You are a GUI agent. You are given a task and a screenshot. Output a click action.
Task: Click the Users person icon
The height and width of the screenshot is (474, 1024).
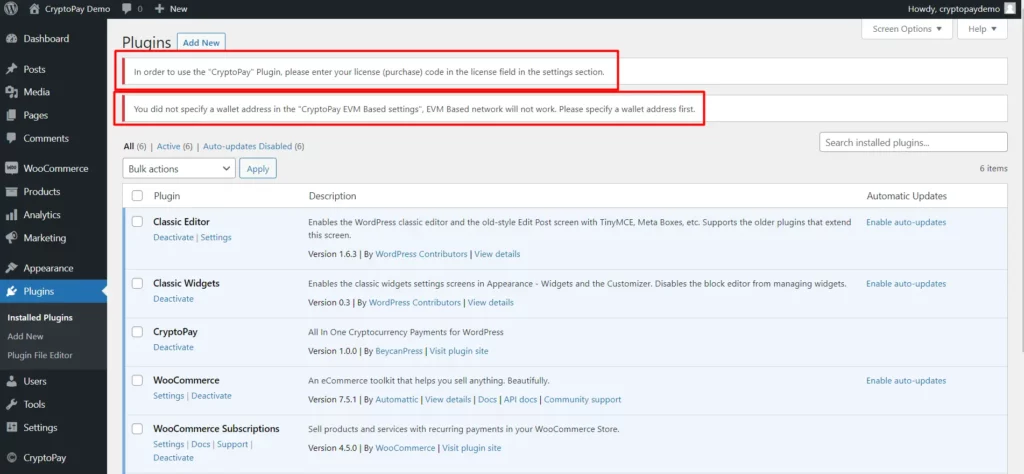[x=11, y=381]
